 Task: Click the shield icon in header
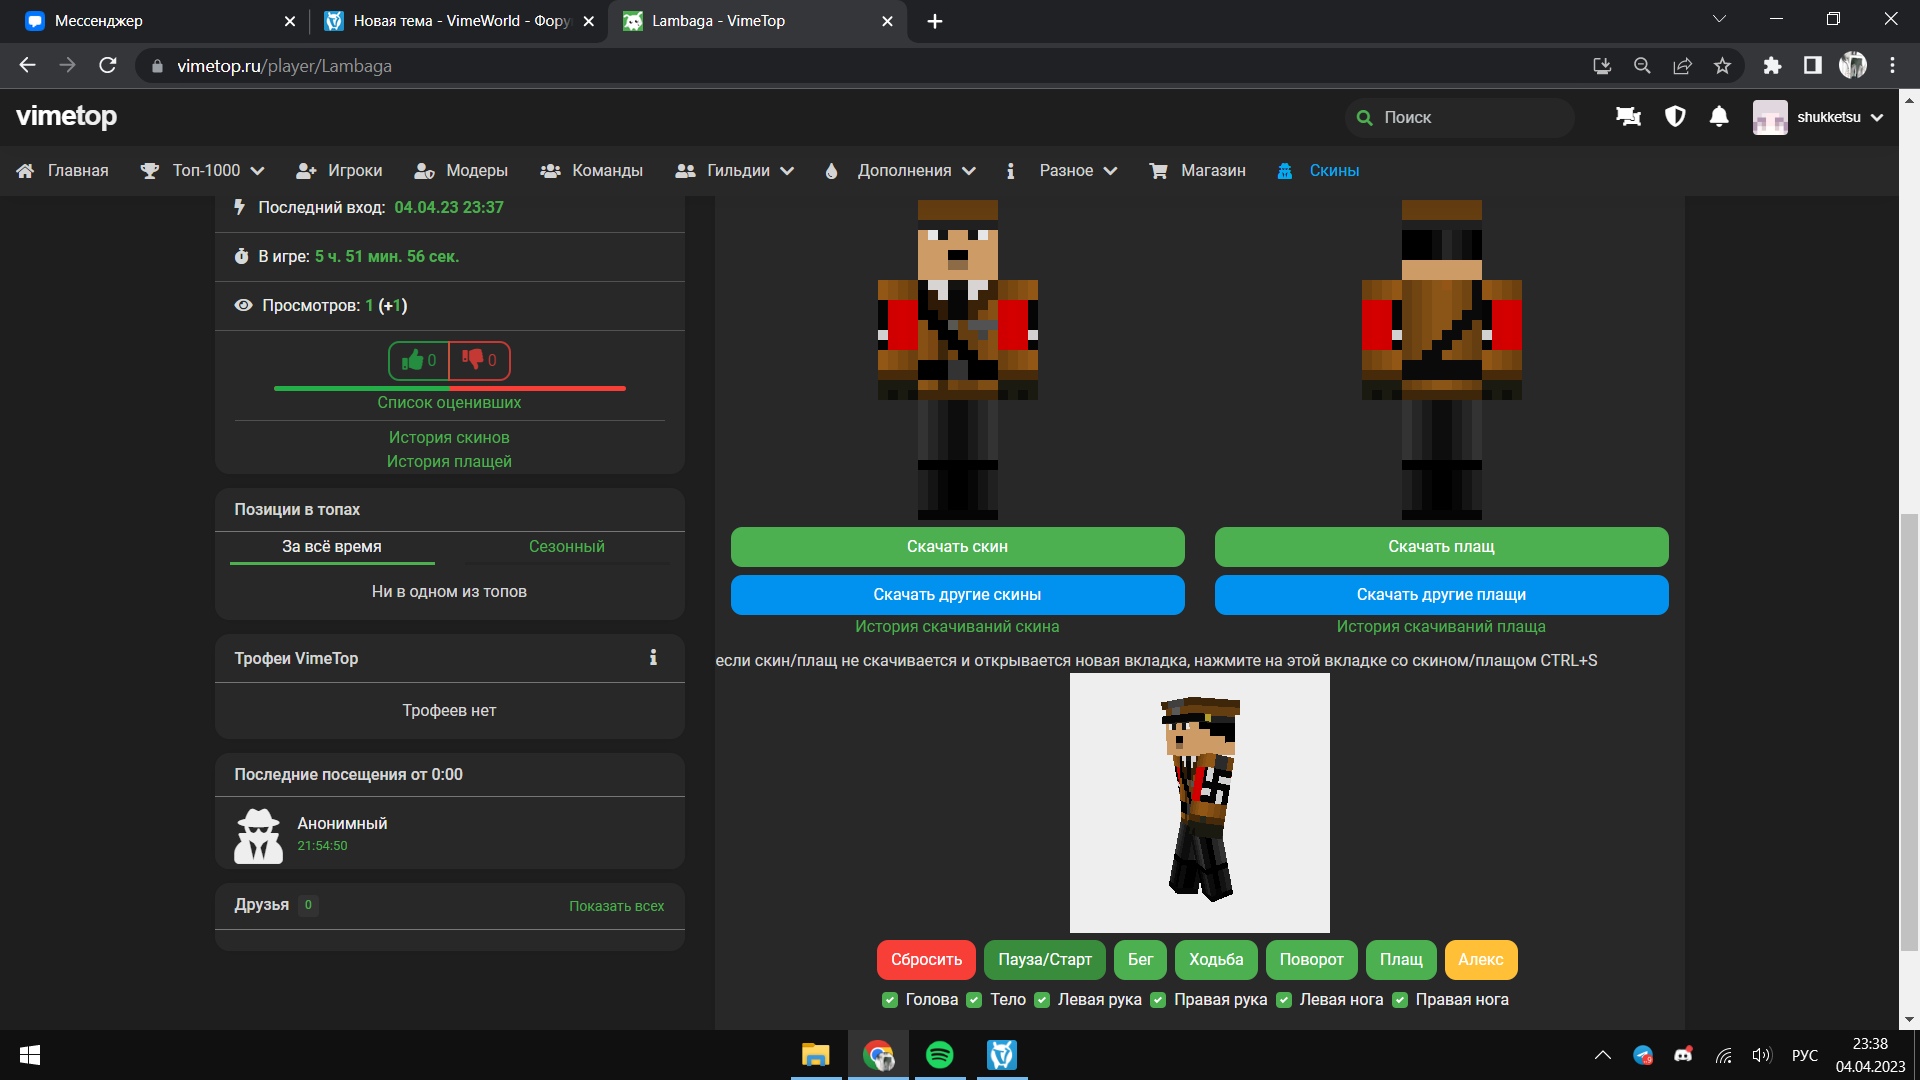coord(1675,117)
